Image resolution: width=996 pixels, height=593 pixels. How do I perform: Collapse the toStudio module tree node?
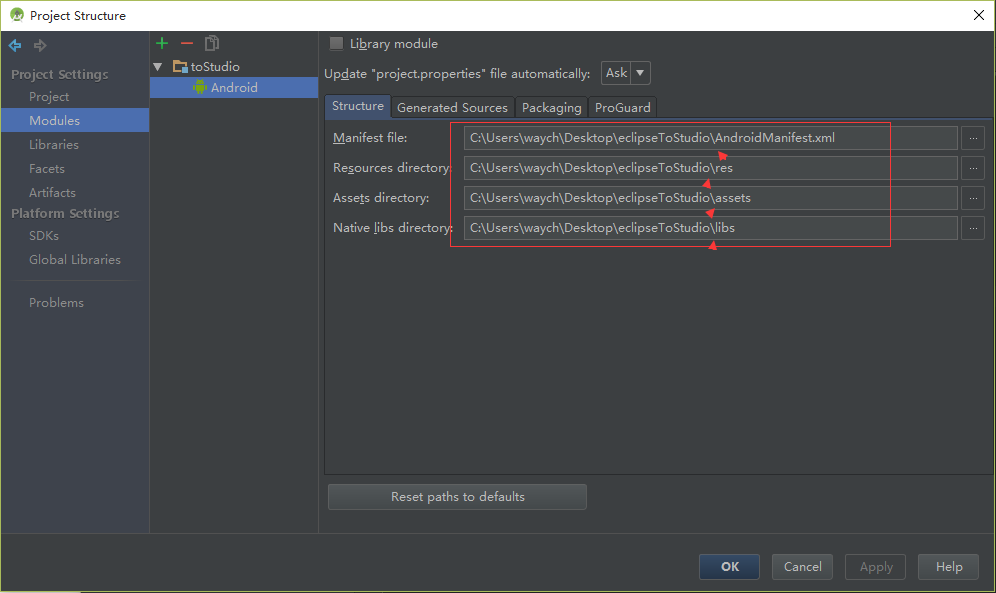pyautogui.click(x=158, y=67)
